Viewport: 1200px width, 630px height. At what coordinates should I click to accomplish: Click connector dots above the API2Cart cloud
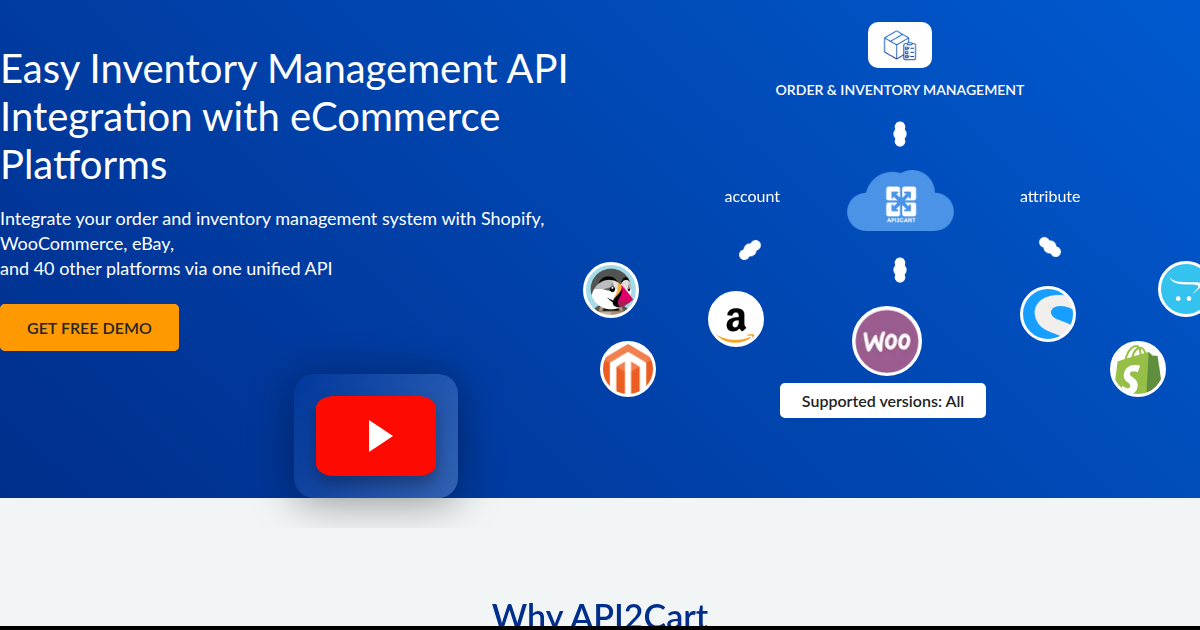tap(899, 133)
